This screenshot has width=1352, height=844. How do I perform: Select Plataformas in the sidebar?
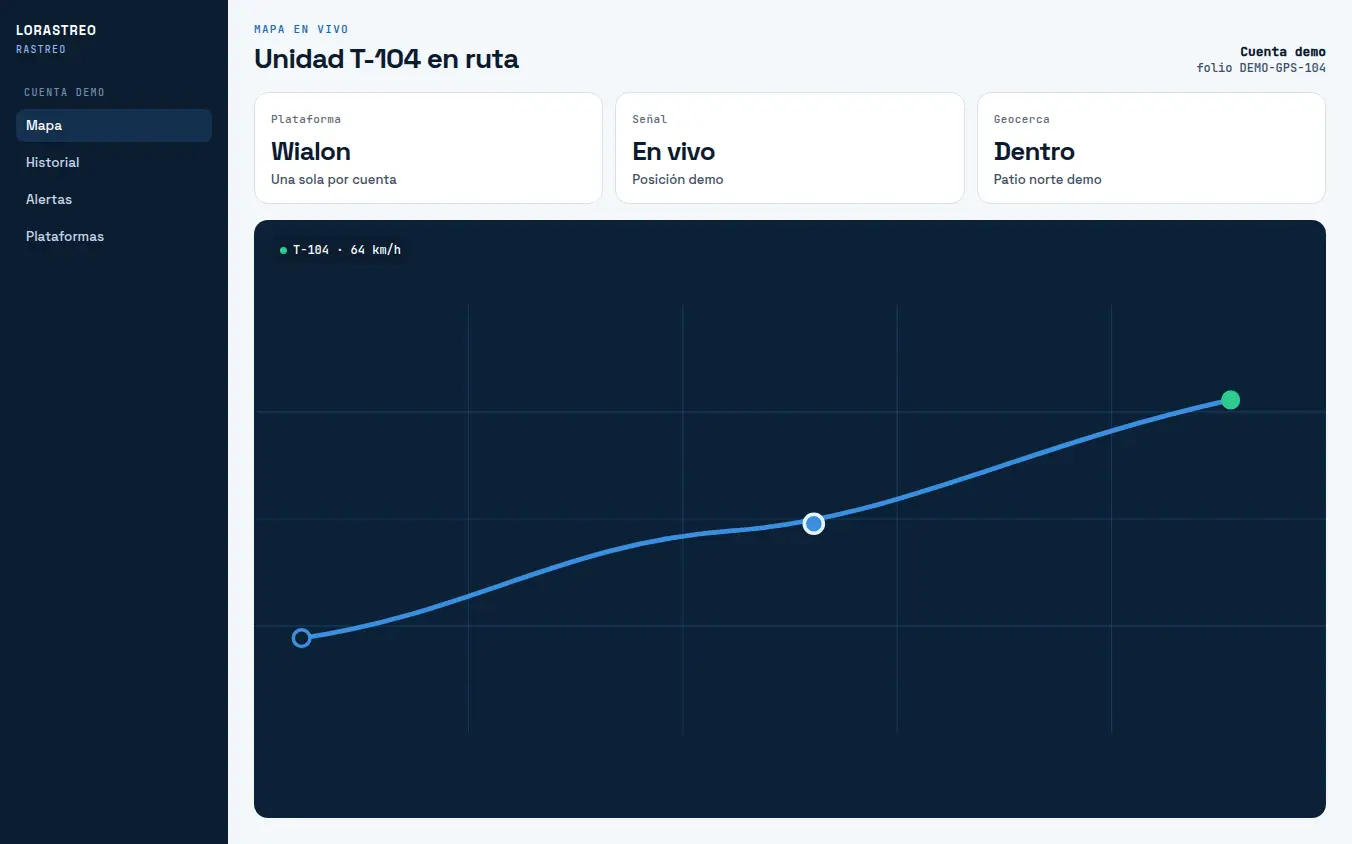(113, 236)
